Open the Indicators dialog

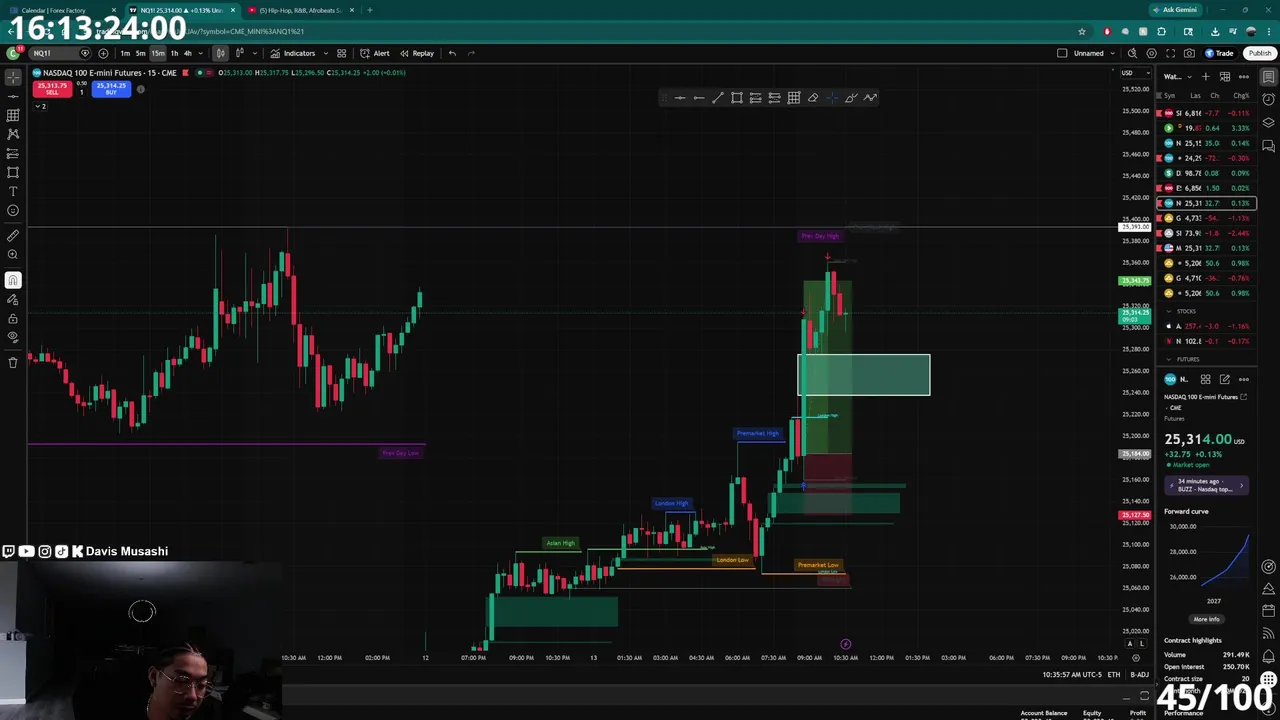(x=292, y=53)
